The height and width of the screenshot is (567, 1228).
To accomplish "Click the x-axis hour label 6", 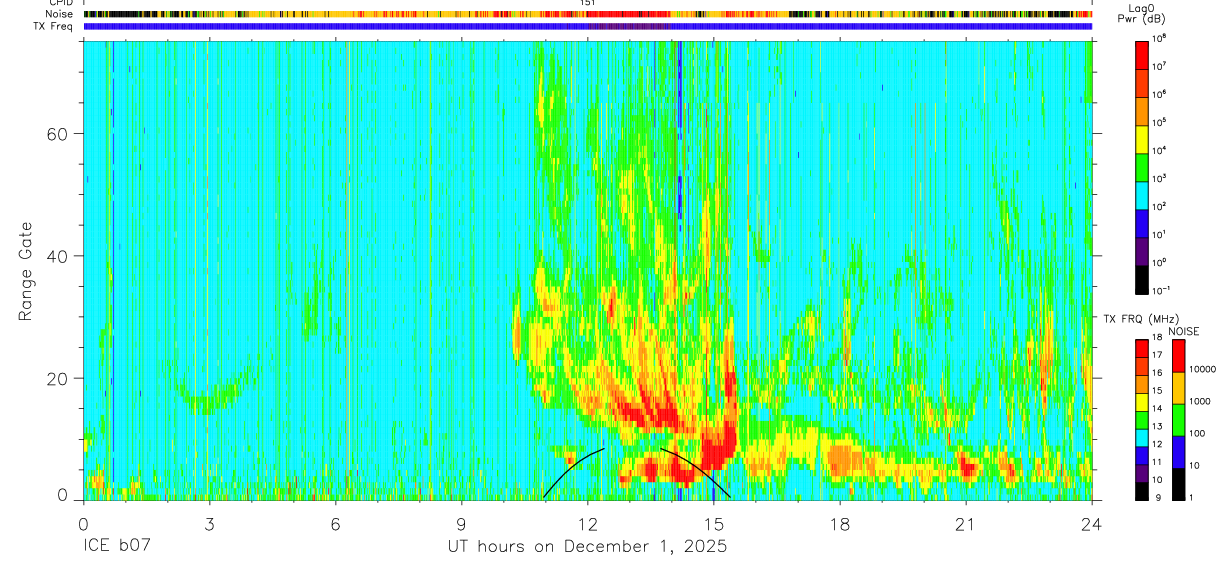I will pos(335,522).
